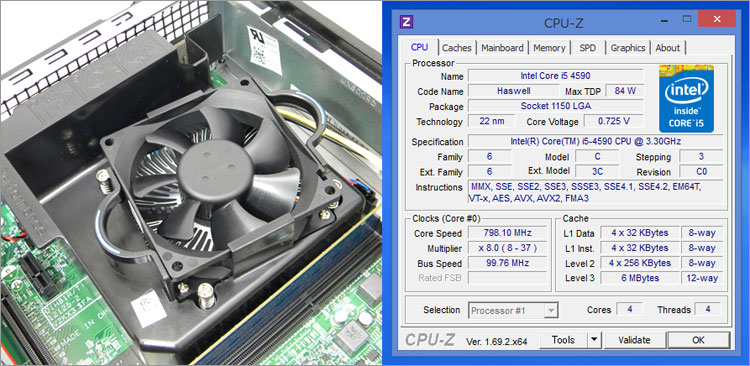750x366 pixels.
Task: Click the Package value Socket 1150 LGA
Action: (555, 106)
